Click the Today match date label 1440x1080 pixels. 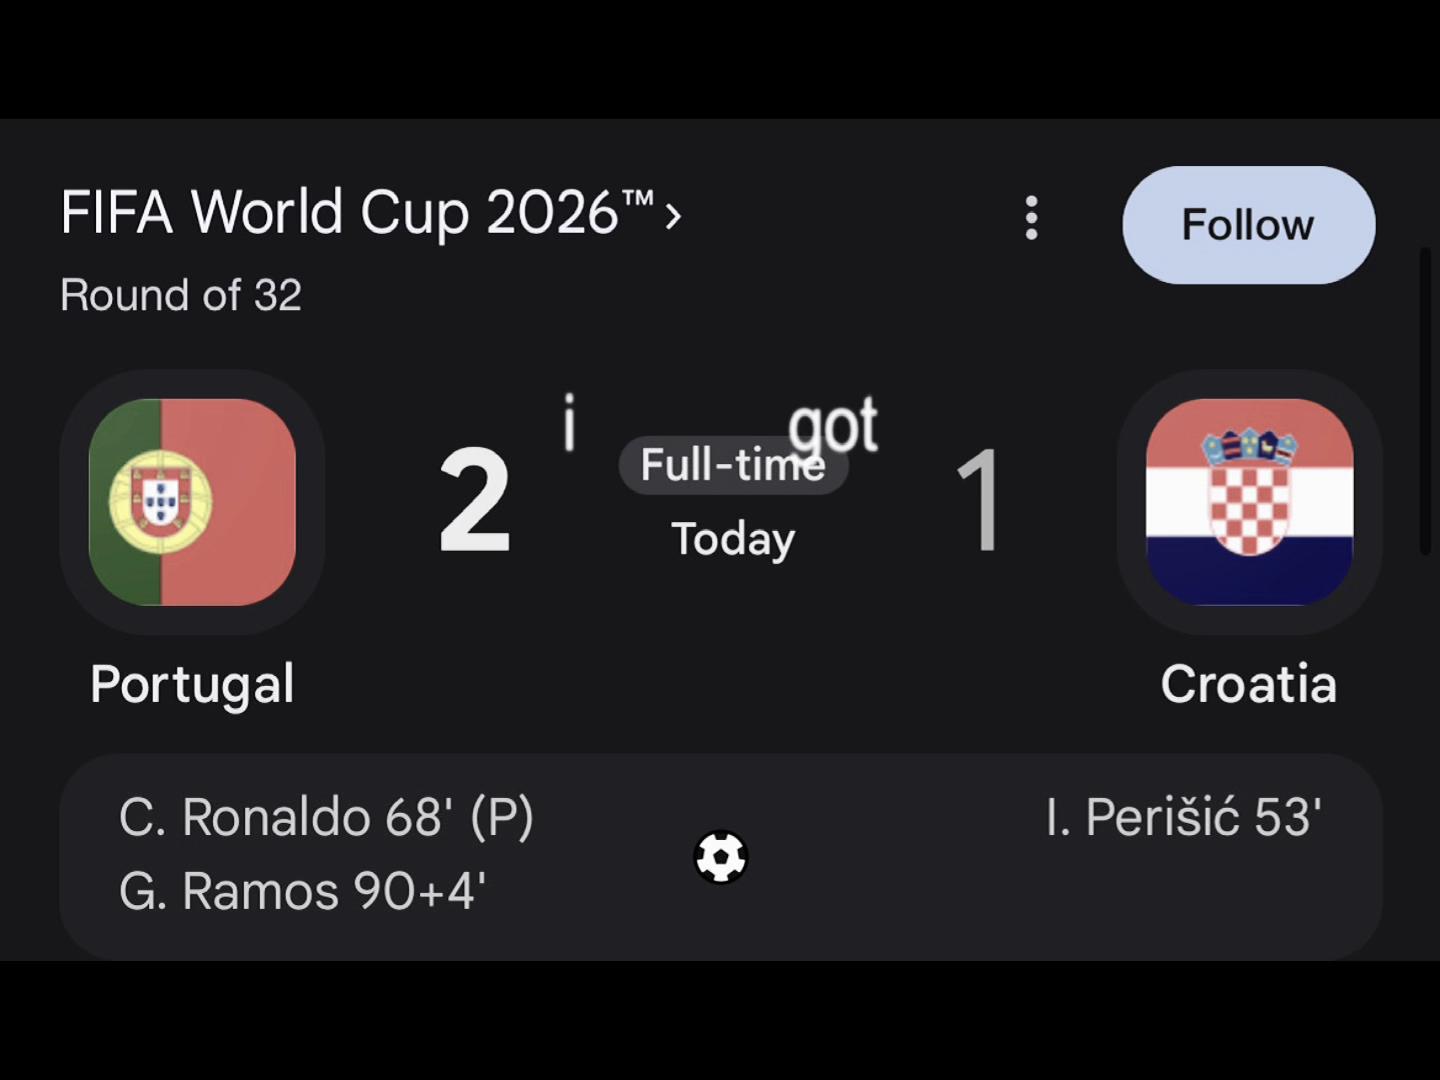[x=733, y=540]
